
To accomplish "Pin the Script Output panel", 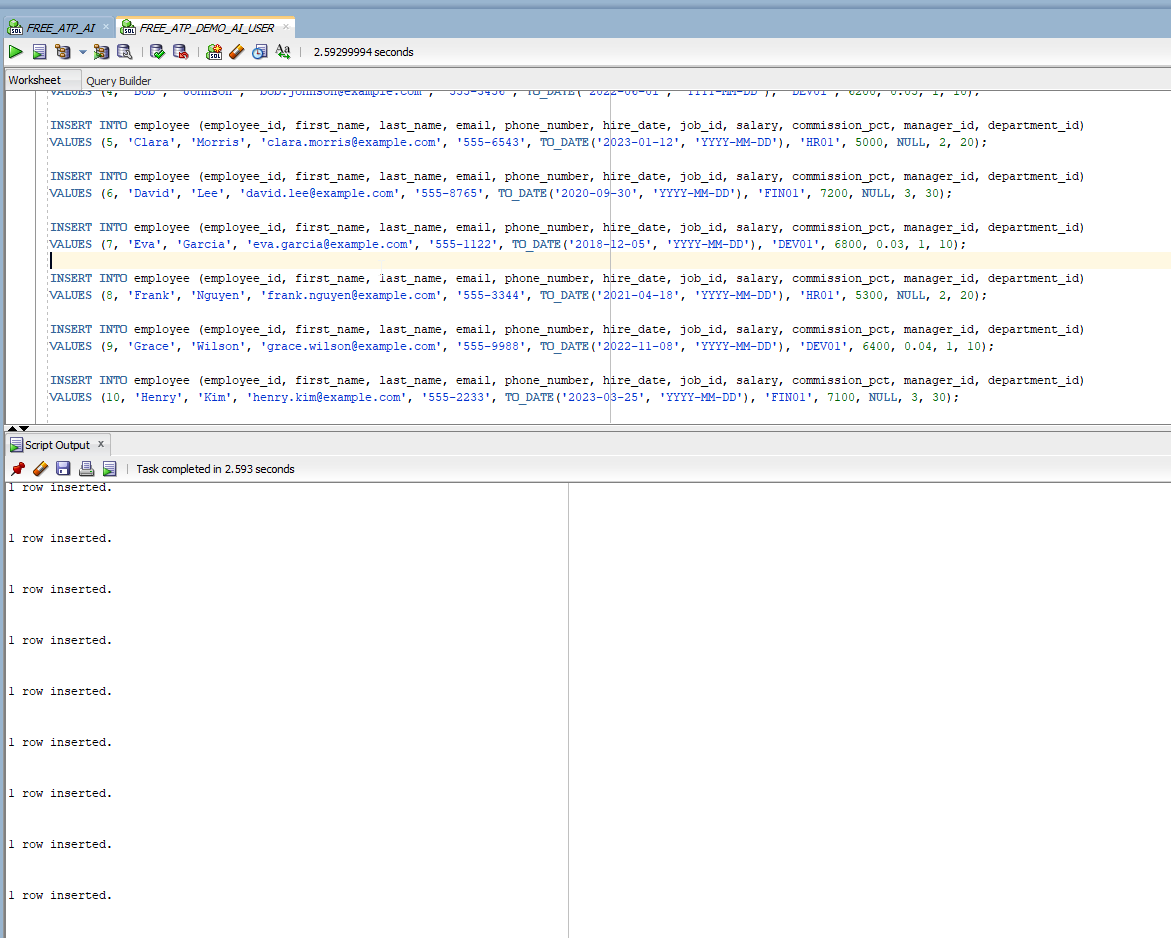I will pyautogui.click(x=18, y=468).
